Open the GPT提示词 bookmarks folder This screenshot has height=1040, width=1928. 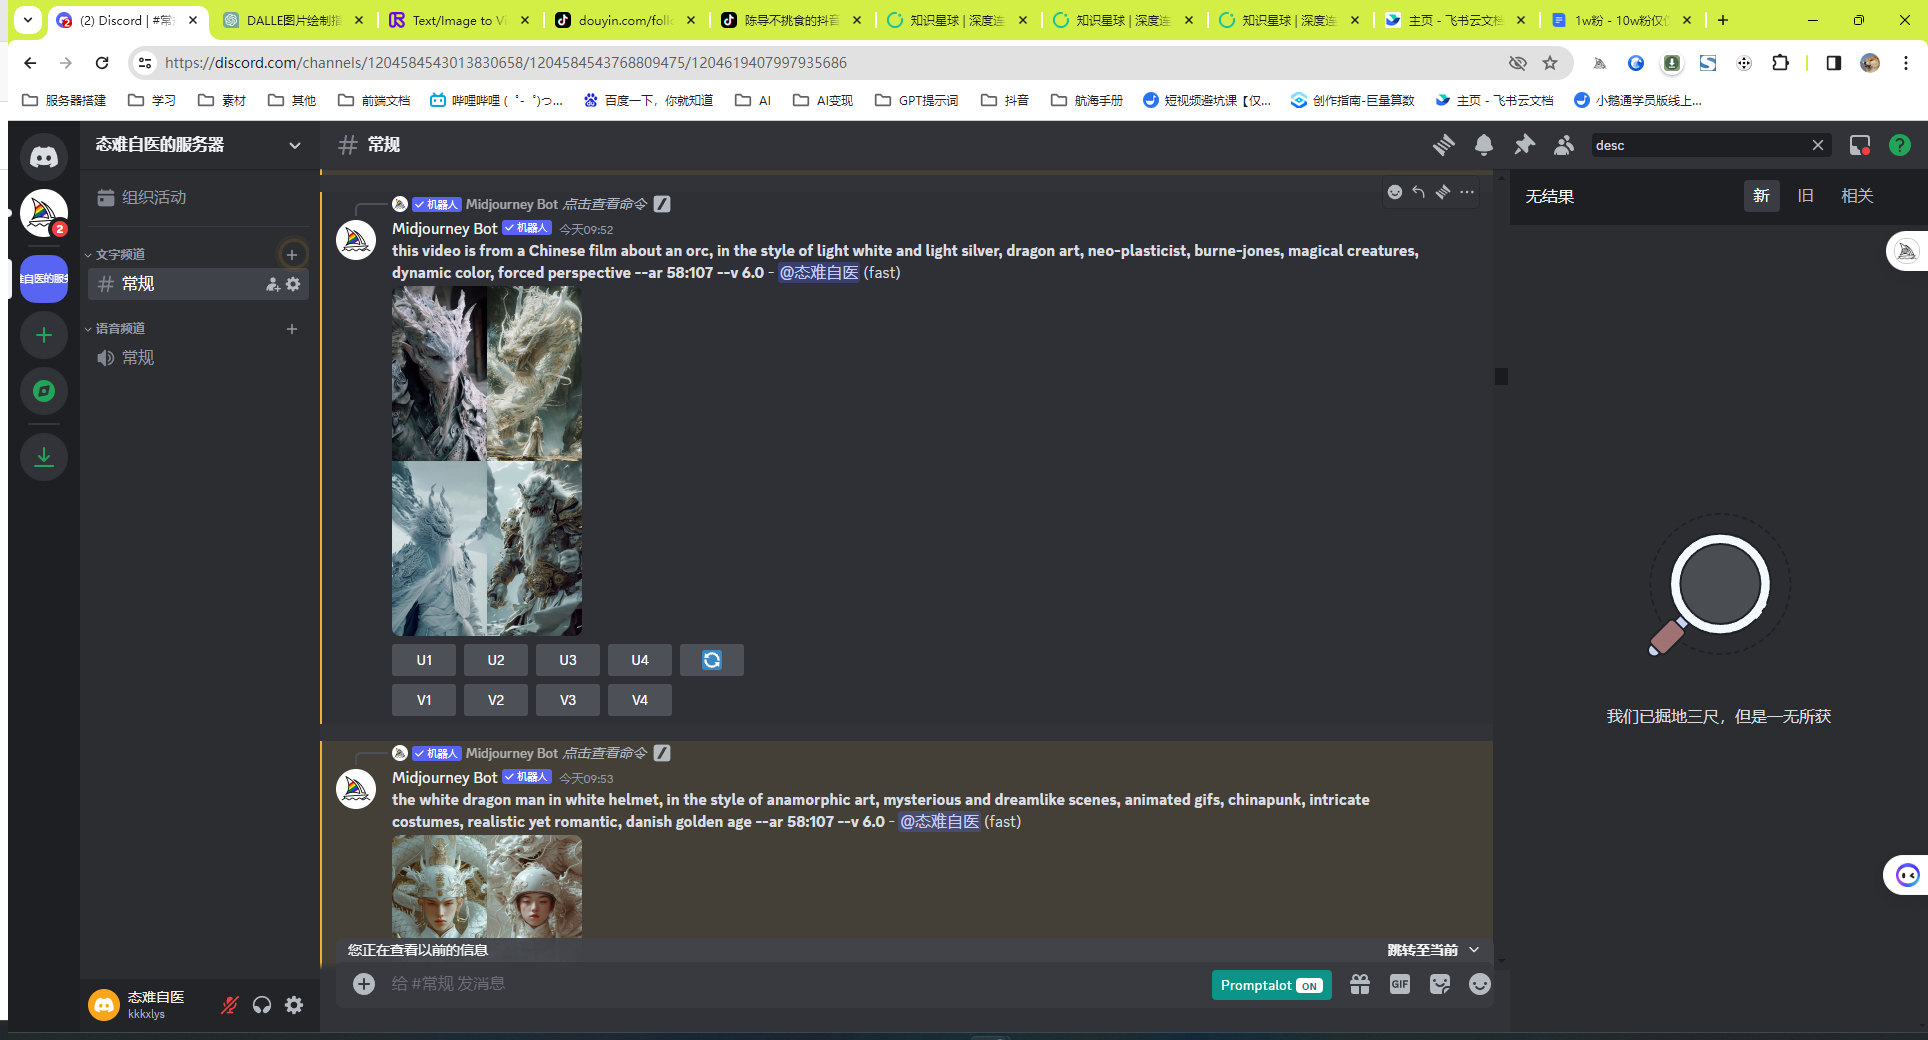coord(917,100)
